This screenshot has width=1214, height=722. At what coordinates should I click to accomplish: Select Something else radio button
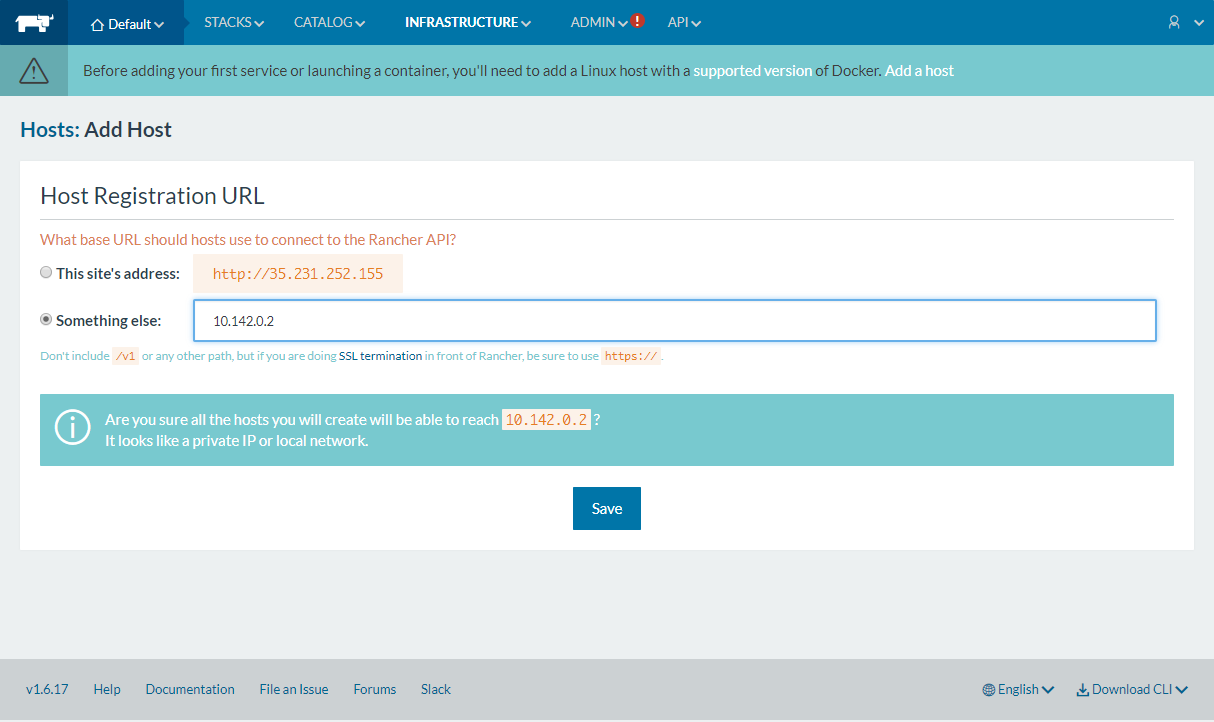pyautogui.click(x=46, y=320)
